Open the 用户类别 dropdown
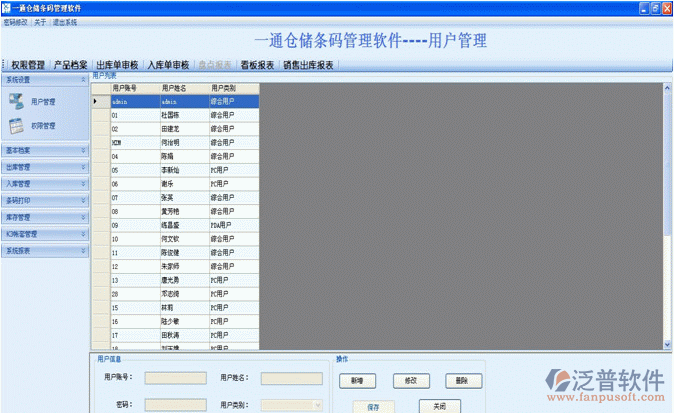The height and width of the screenshot is (413, 675). coord(318,404)
